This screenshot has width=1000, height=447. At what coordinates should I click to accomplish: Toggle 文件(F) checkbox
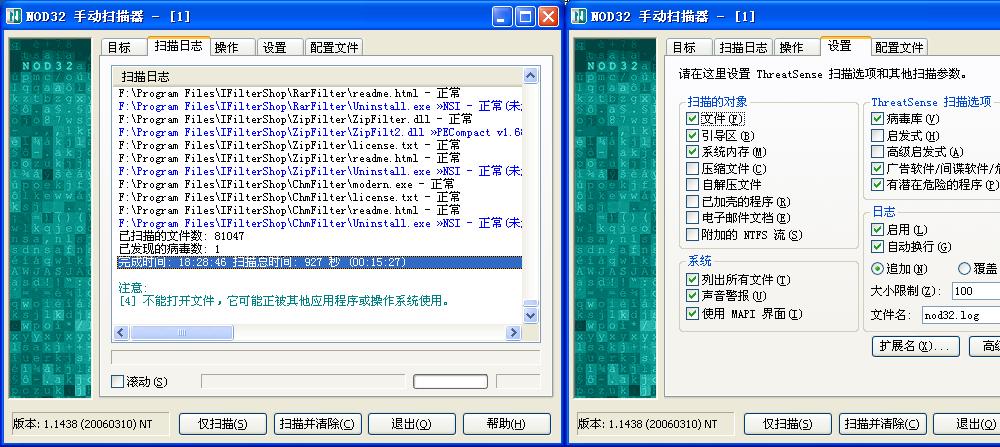(x=692, y=119)
